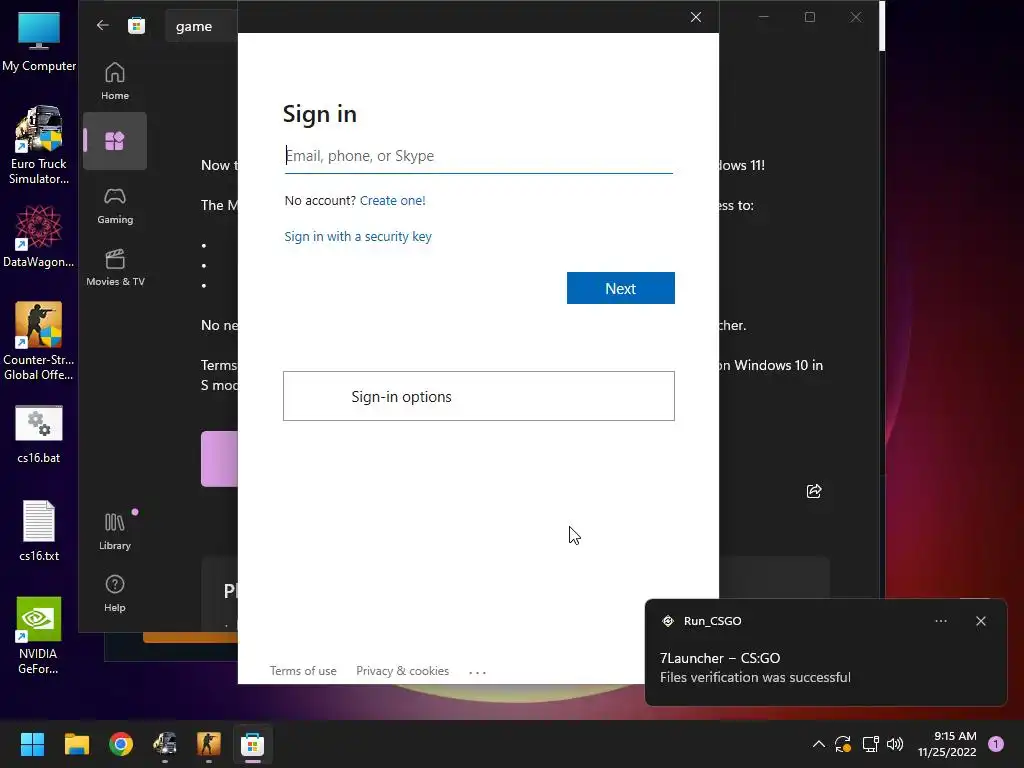The height and width of the screenshot is (768, 1024).
Task: Open Privacy & cookies link
Action: (402, 671)
